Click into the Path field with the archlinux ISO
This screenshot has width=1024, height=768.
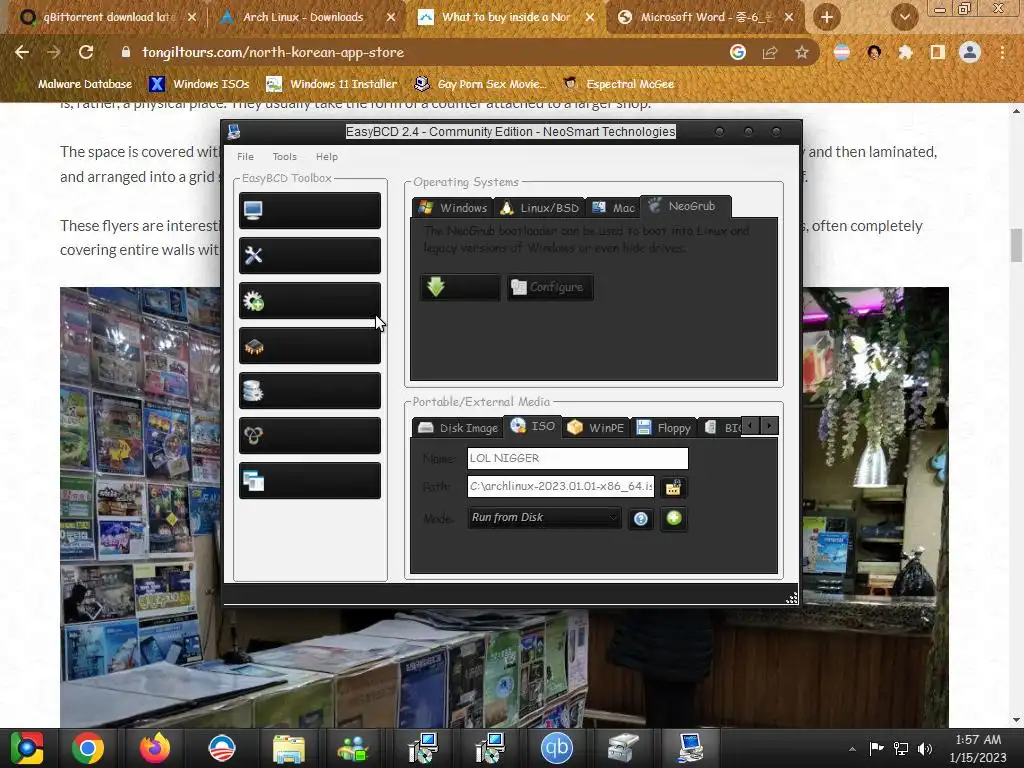[561, 487]
